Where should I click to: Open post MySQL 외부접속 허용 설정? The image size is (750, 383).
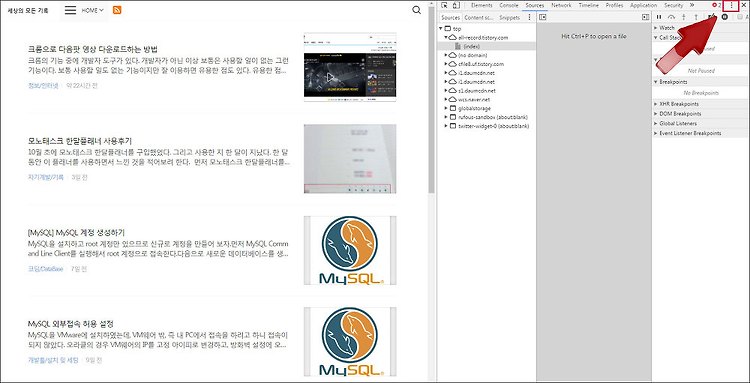(x=70, y=324)
